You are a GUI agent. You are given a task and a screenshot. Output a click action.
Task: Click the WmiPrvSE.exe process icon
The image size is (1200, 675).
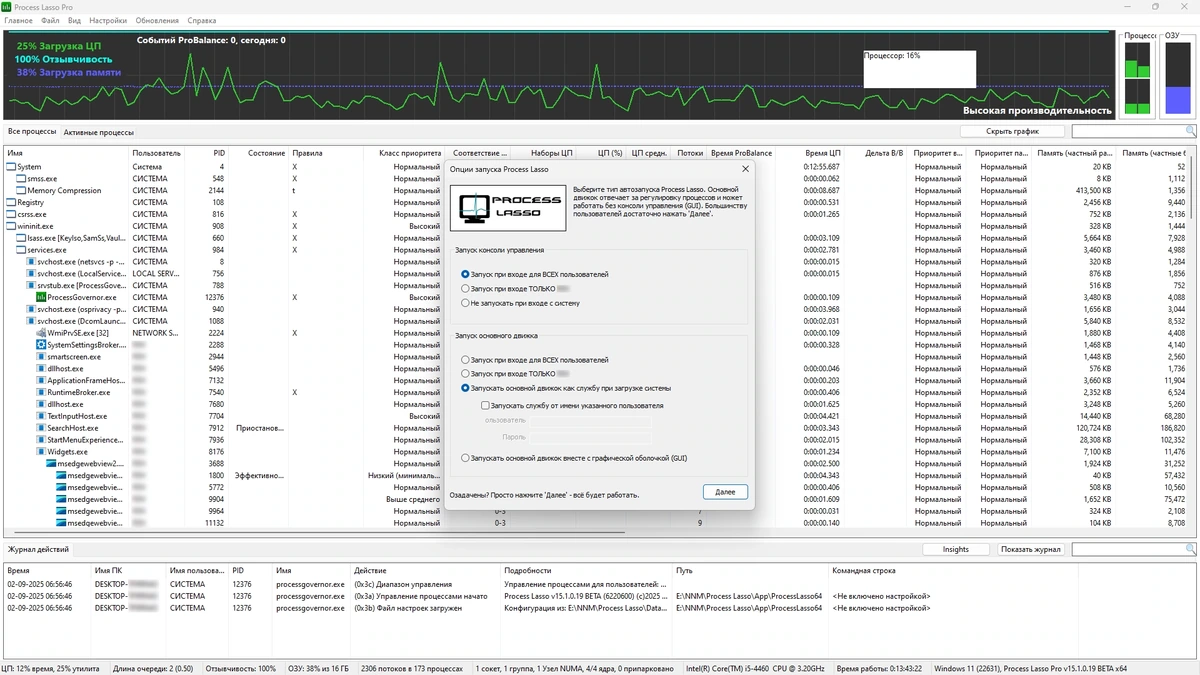[x=41, y=333]
